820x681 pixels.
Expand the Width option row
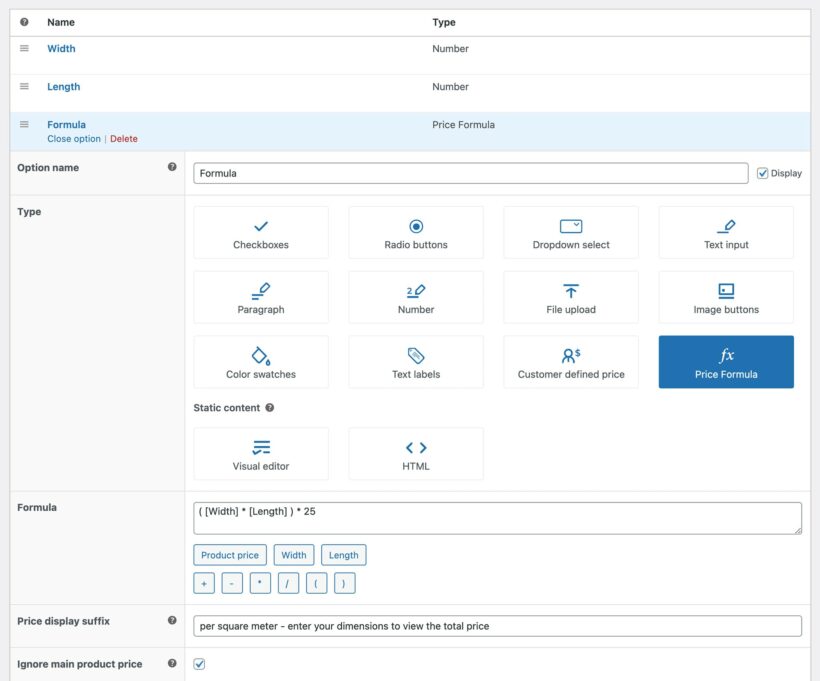pyautogui.click(x=61, y=48)
